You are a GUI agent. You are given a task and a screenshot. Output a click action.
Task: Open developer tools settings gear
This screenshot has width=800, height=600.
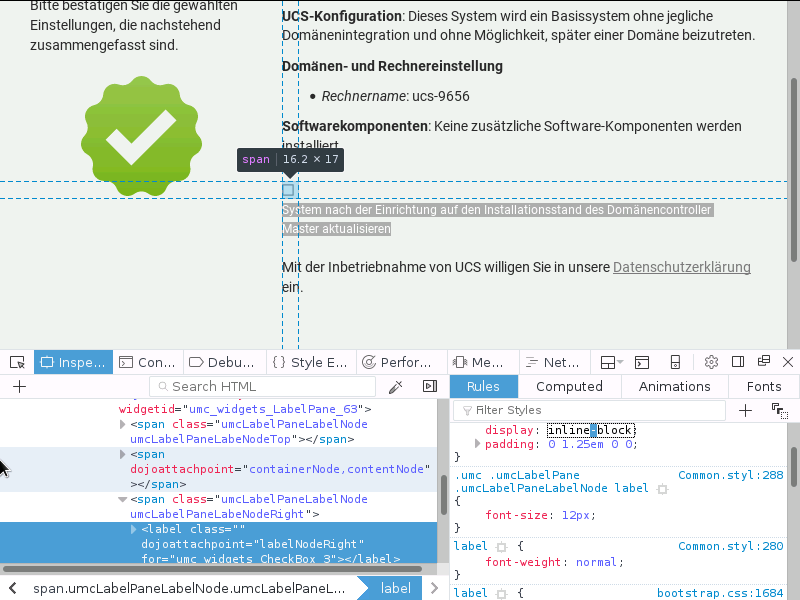click(x=711, y=362)
